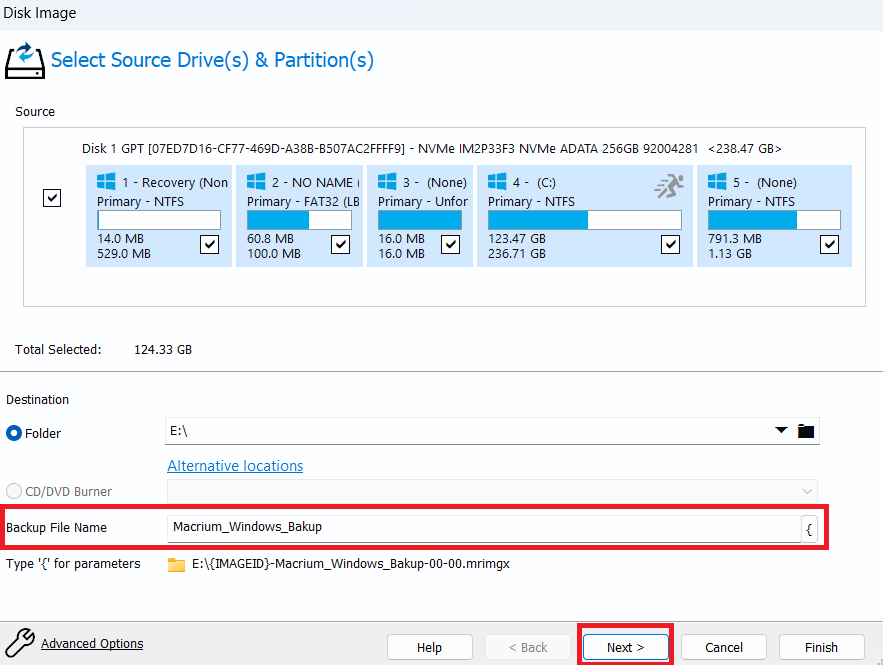Click 'Type { for parameters' hint text
The image size is (883, 665).
73,564
